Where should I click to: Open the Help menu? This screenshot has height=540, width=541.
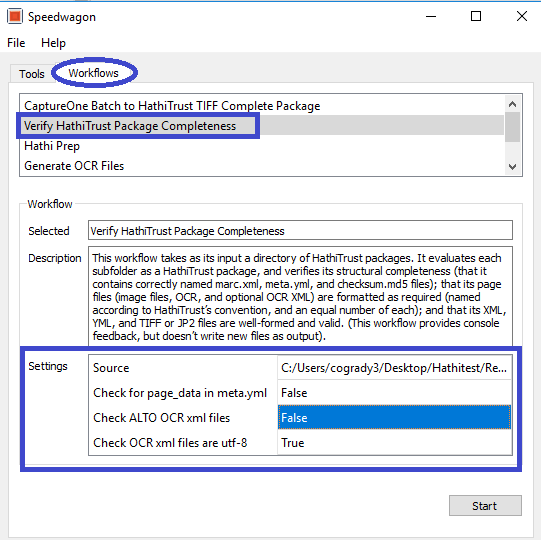53,43
